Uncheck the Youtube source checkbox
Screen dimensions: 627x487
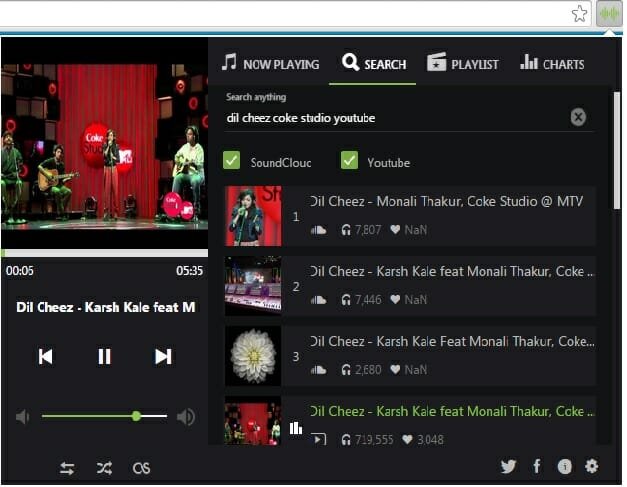pyautogui.click(x=349, y=160)
